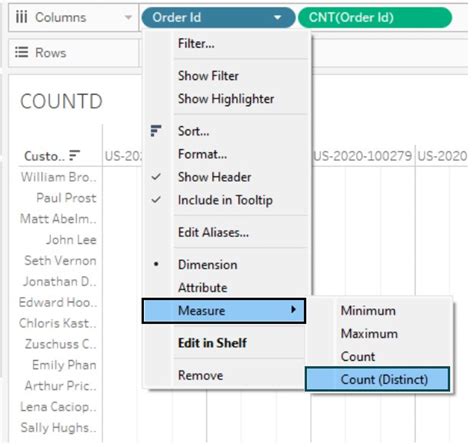Expand the Measure submenu
Viewport: 474px width, 447px height.
[x=224, y=311]
